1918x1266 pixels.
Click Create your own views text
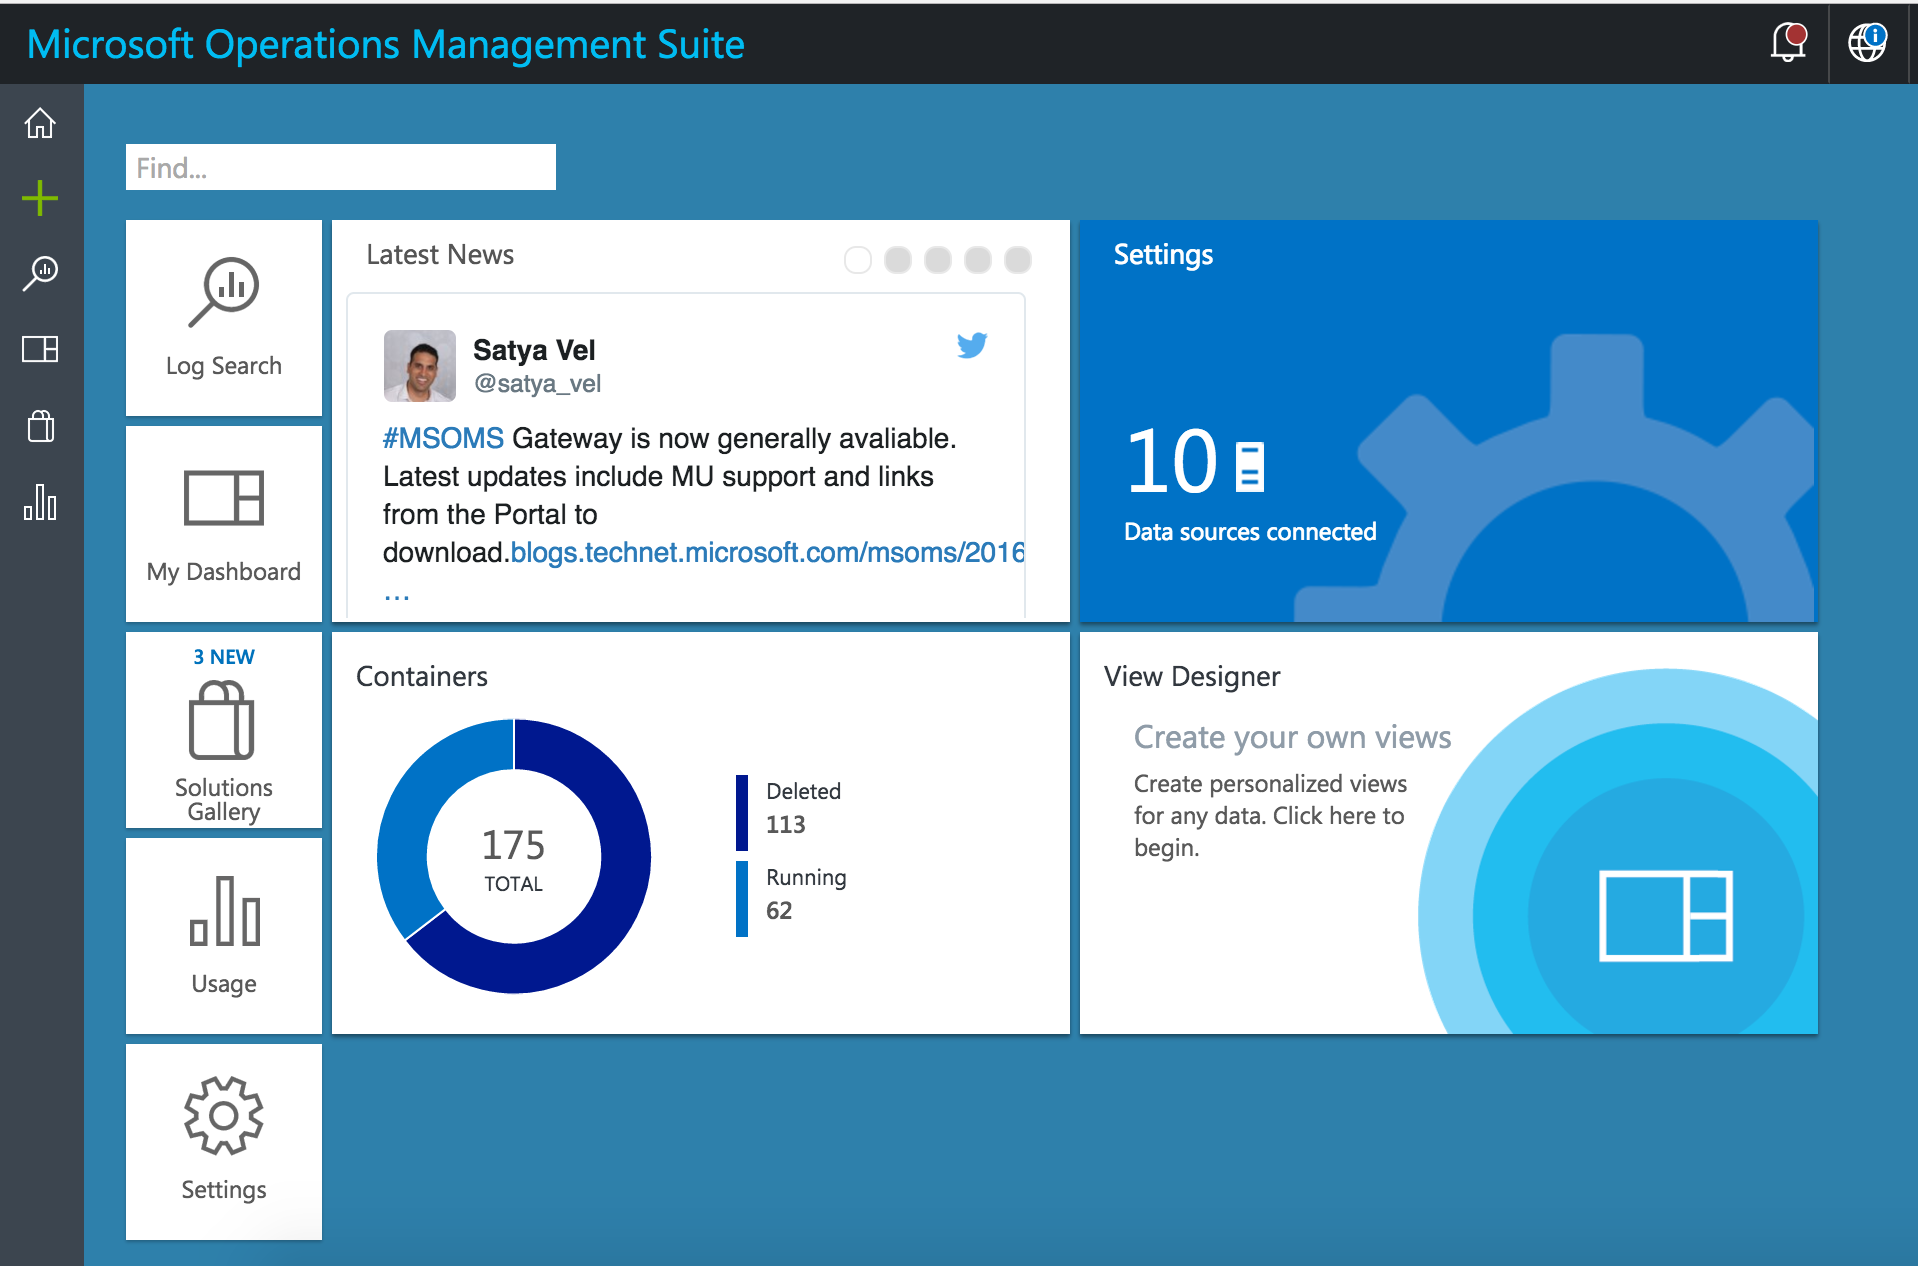tap(1292, 737)
